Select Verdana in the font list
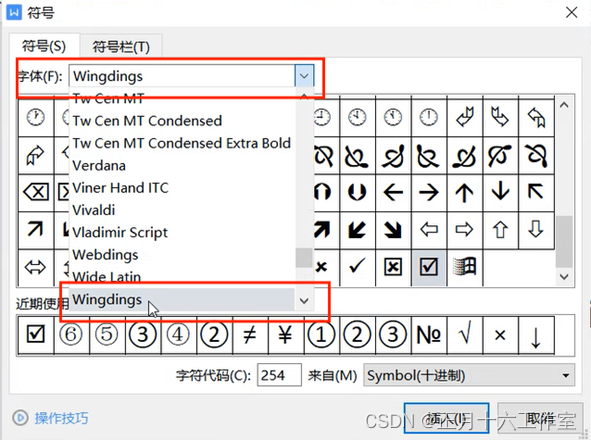 point(183,166)
